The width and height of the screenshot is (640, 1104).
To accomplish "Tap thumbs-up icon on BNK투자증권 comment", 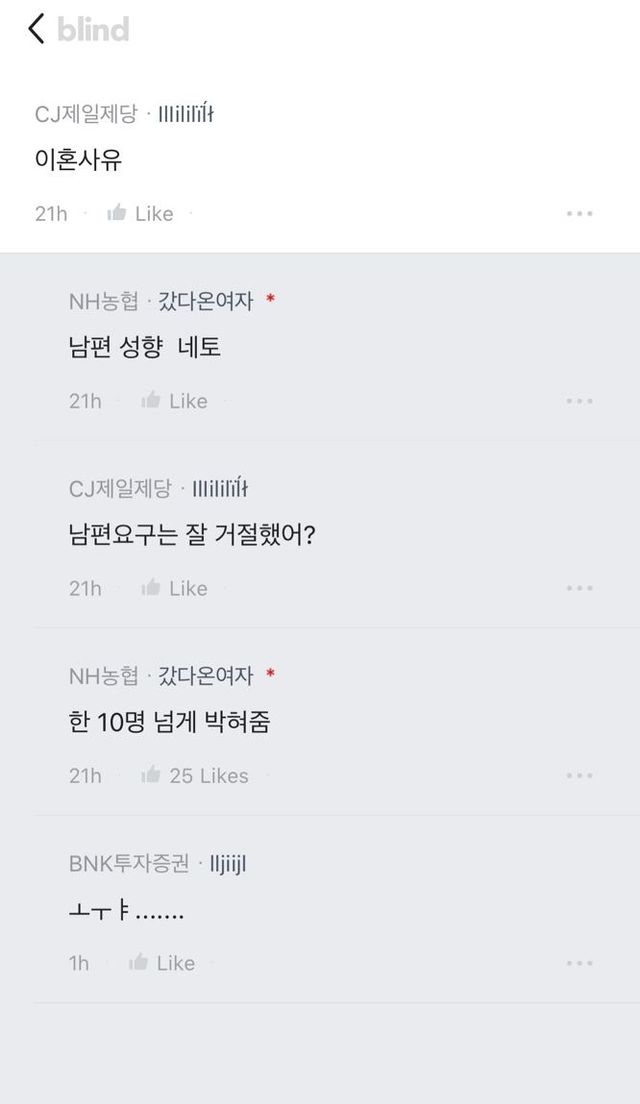I will [x=139, y=962].
